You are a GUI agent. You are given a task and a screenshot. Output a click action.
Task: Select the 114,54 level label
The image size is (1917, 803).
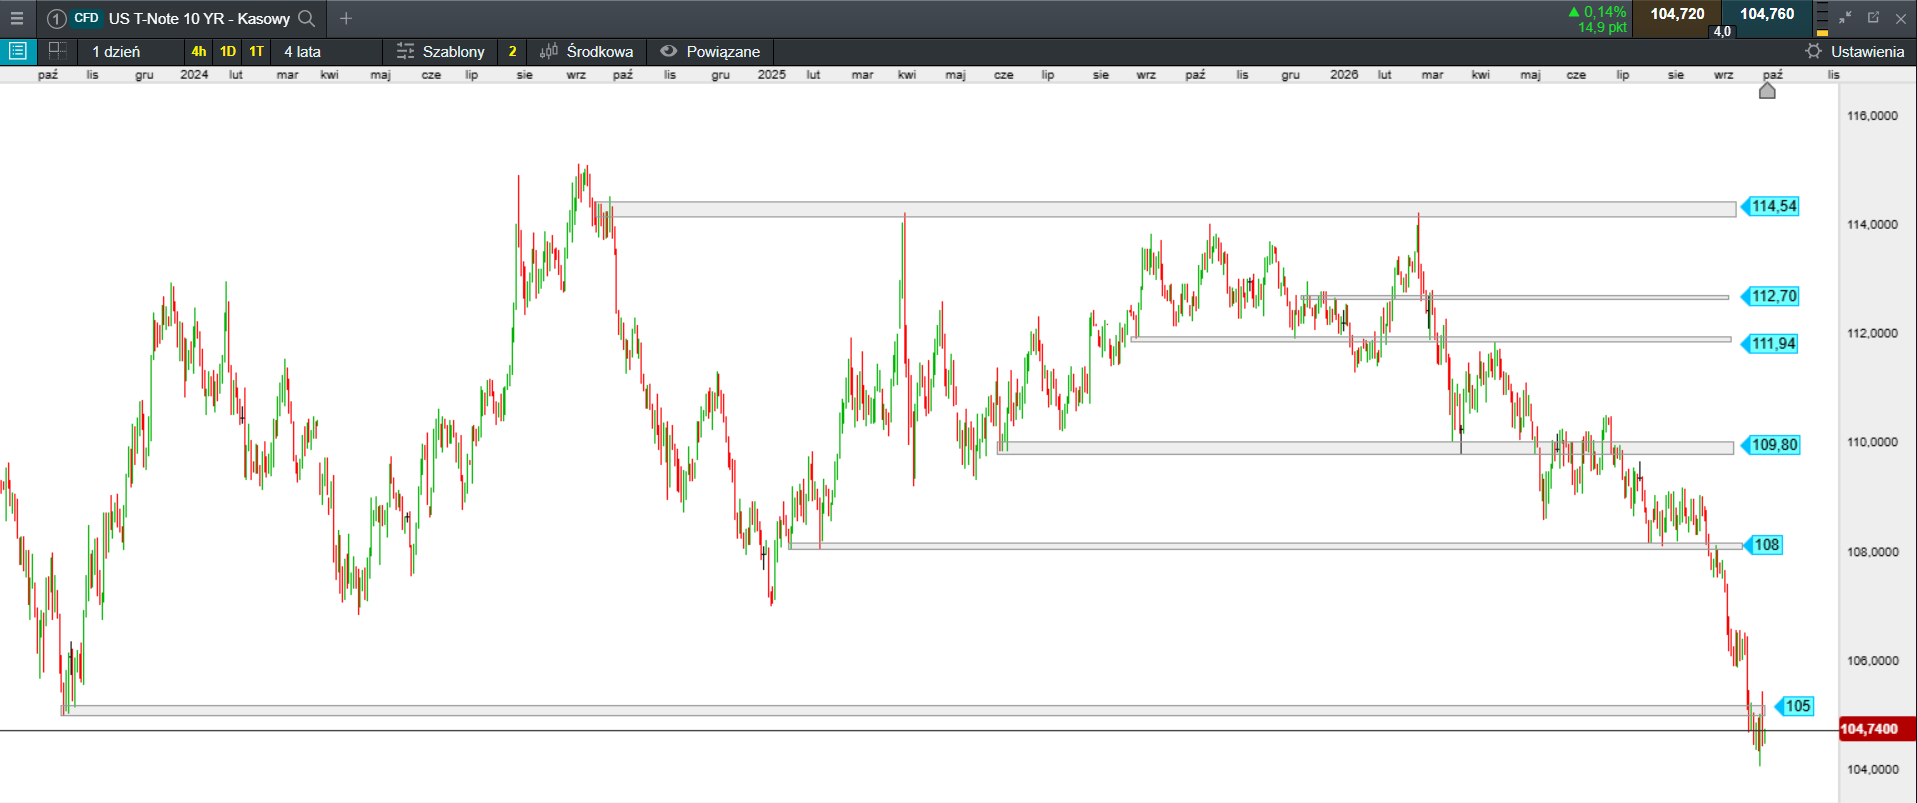tap(1770, 206)
